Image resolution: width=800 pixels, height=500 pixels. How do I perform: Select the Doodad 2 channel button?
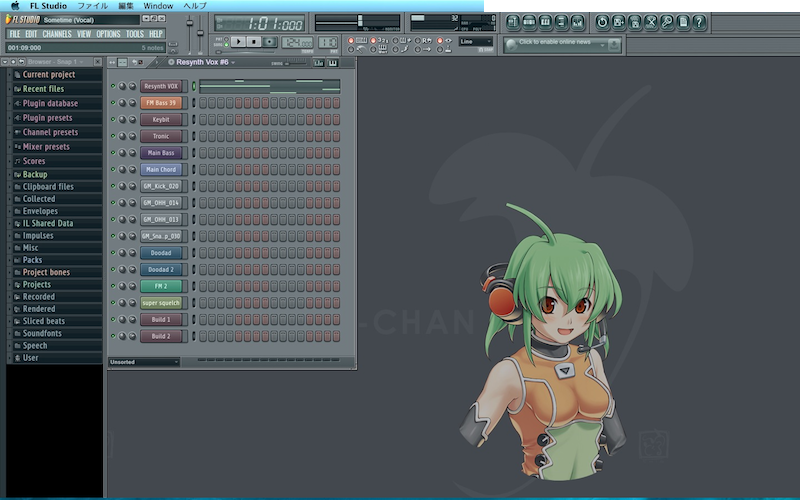pyautogui.click(x=161, y=269)
